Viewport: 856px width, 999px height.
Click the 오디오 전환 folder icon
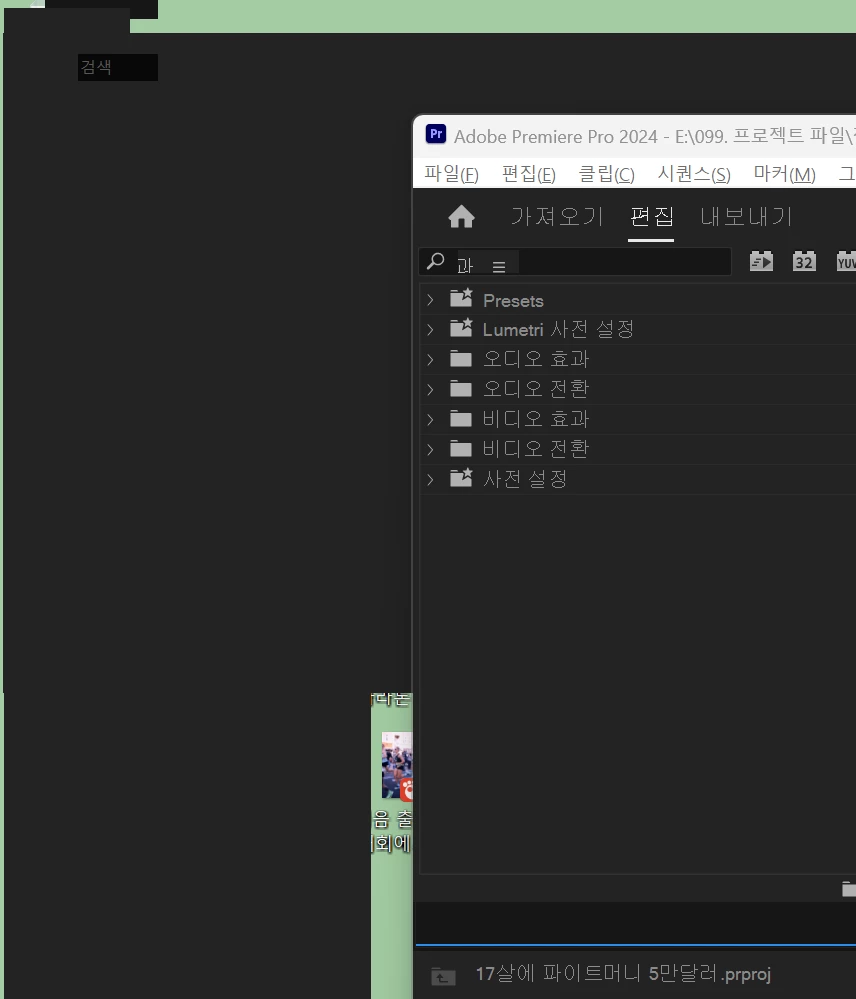click(461, 389)
